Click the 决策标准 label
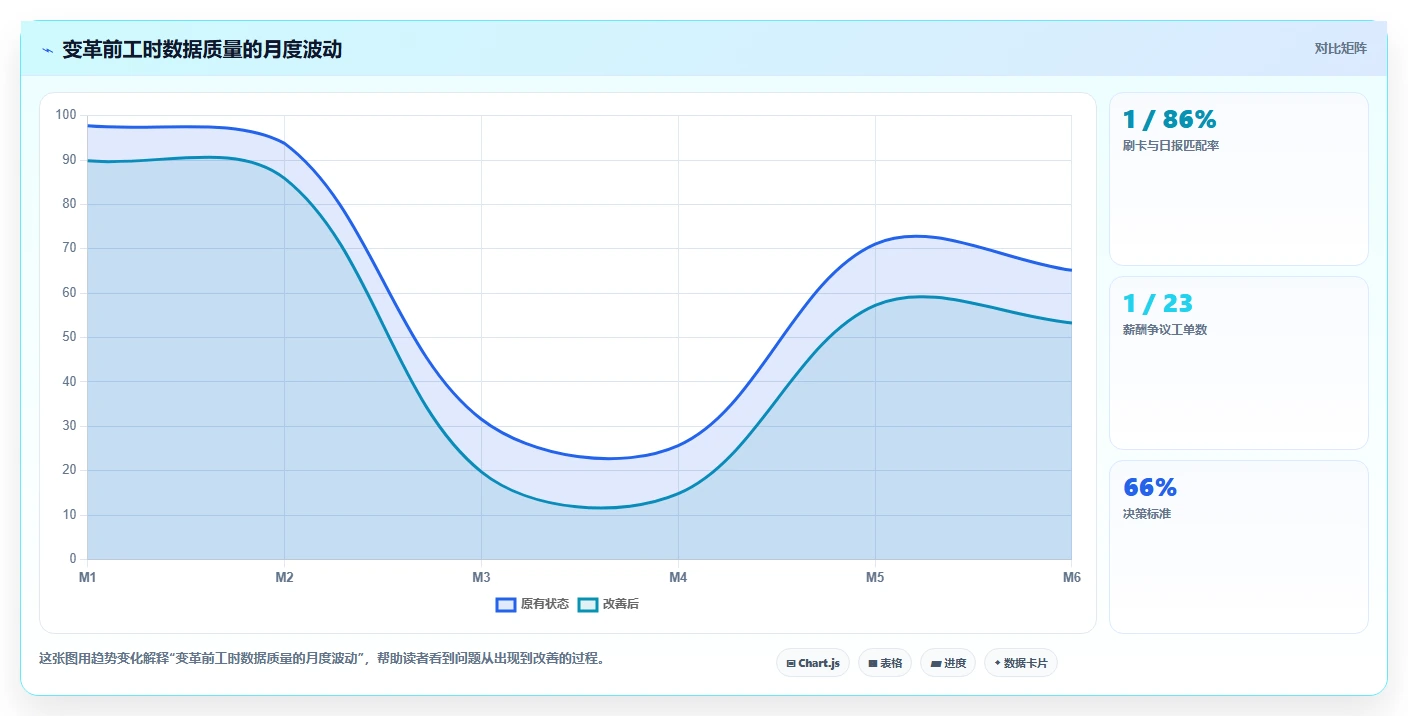Screen dimensions: 1408x716 pos(1147,514)
